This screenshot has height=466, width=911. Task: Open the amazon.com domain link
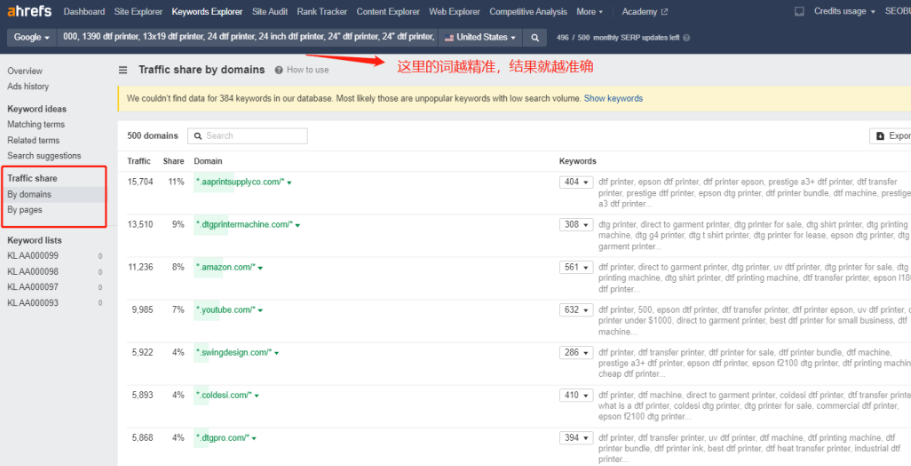[226, 267]
